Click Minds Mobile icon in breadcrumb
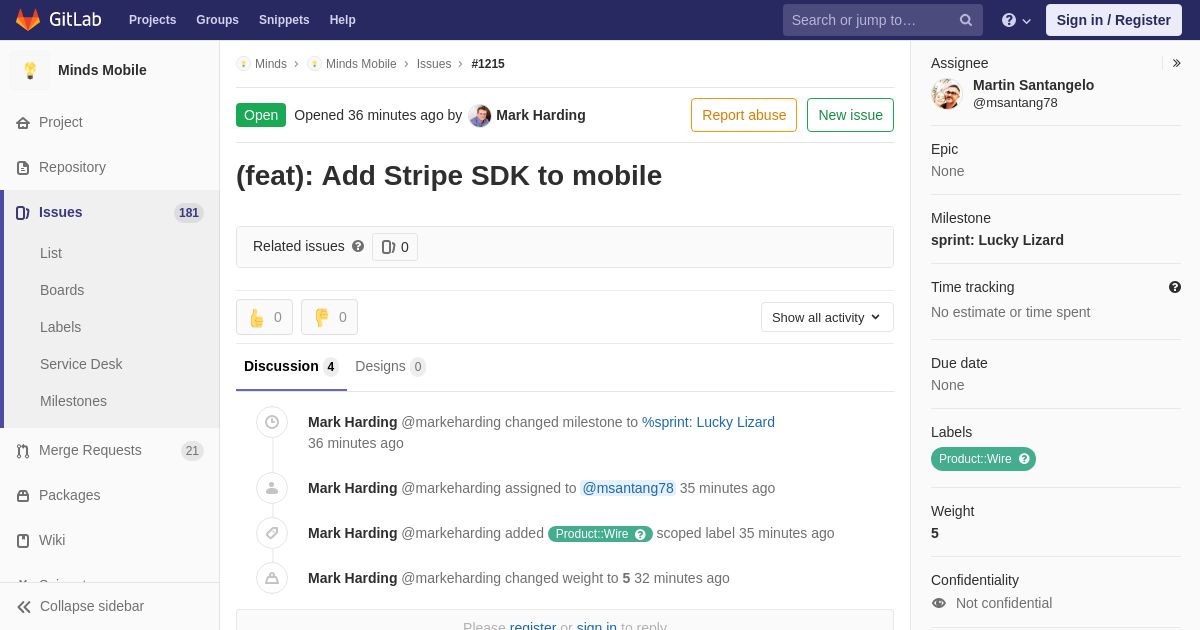 314,64
